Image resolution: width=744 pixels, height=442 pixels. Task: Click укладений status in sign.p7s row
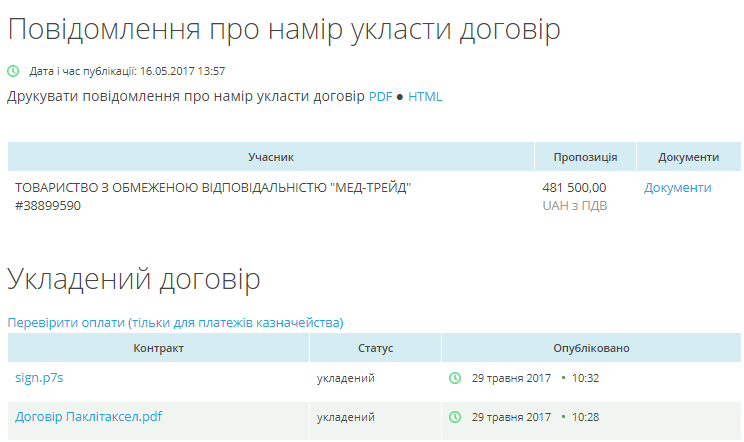[345, 378]
